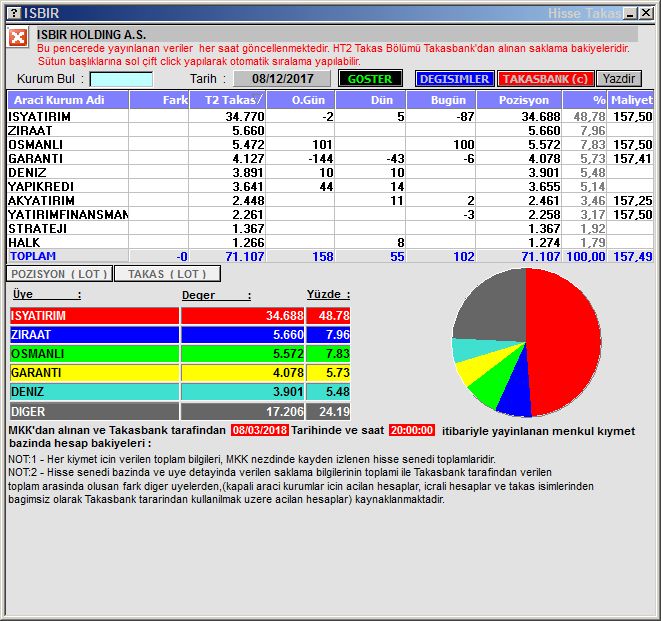Switch to TAKAS ( LOT ) tab
Screen dimensions: 661x621
[x=167, y=274]
